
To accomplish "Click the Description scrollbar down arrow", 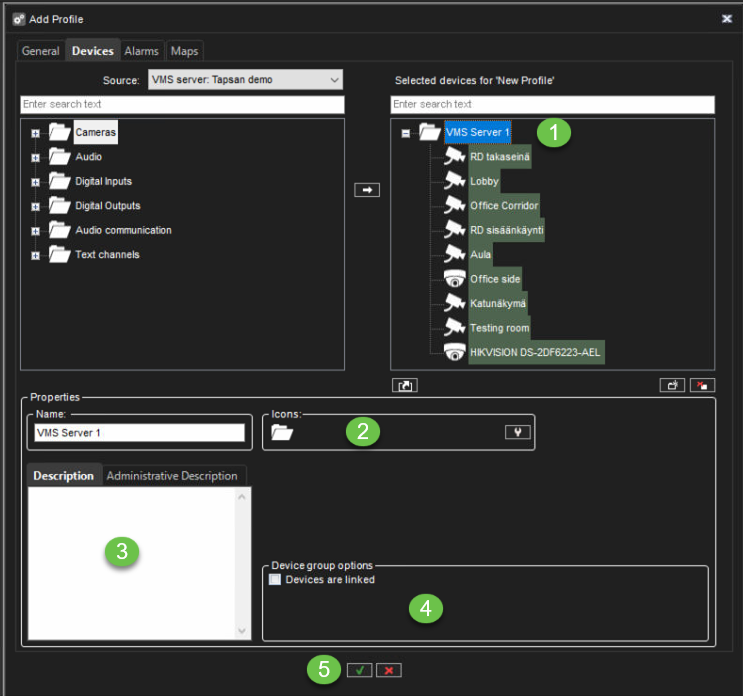I will [243, 631].
